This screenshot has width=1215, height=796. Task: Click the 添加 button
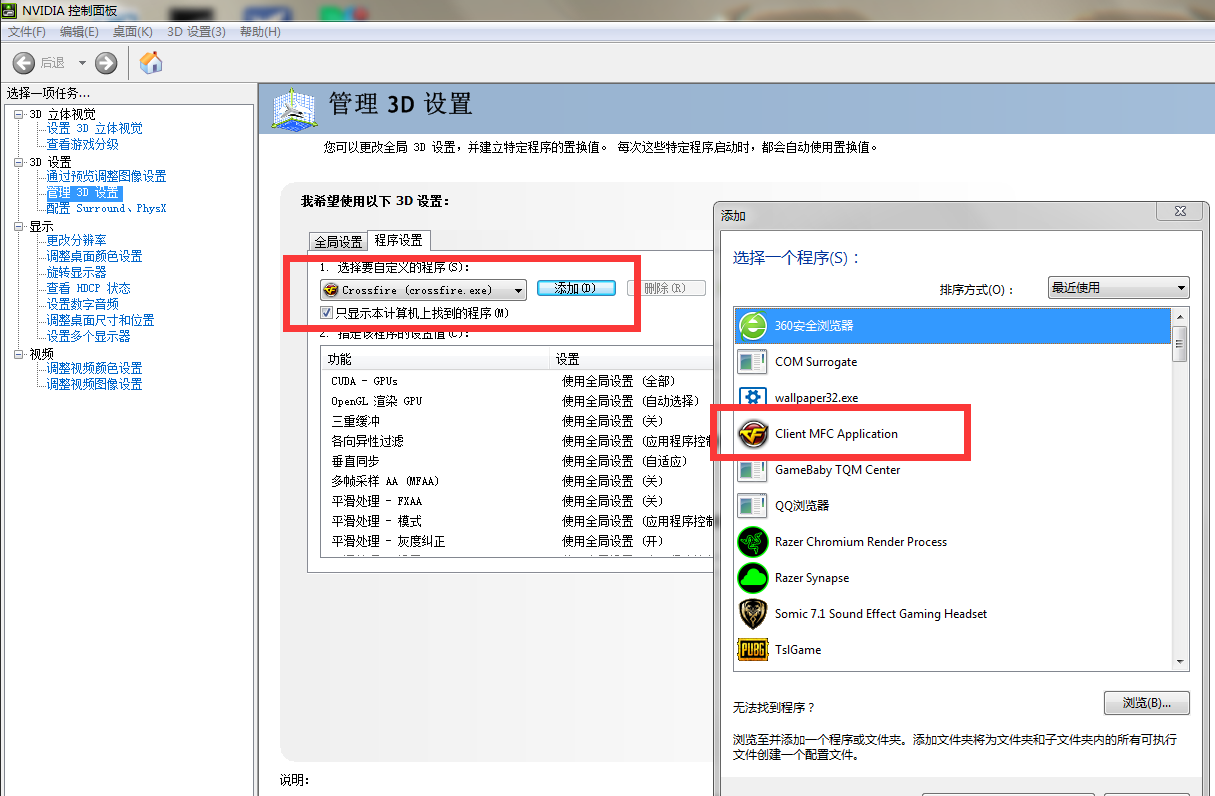[576, 289]
